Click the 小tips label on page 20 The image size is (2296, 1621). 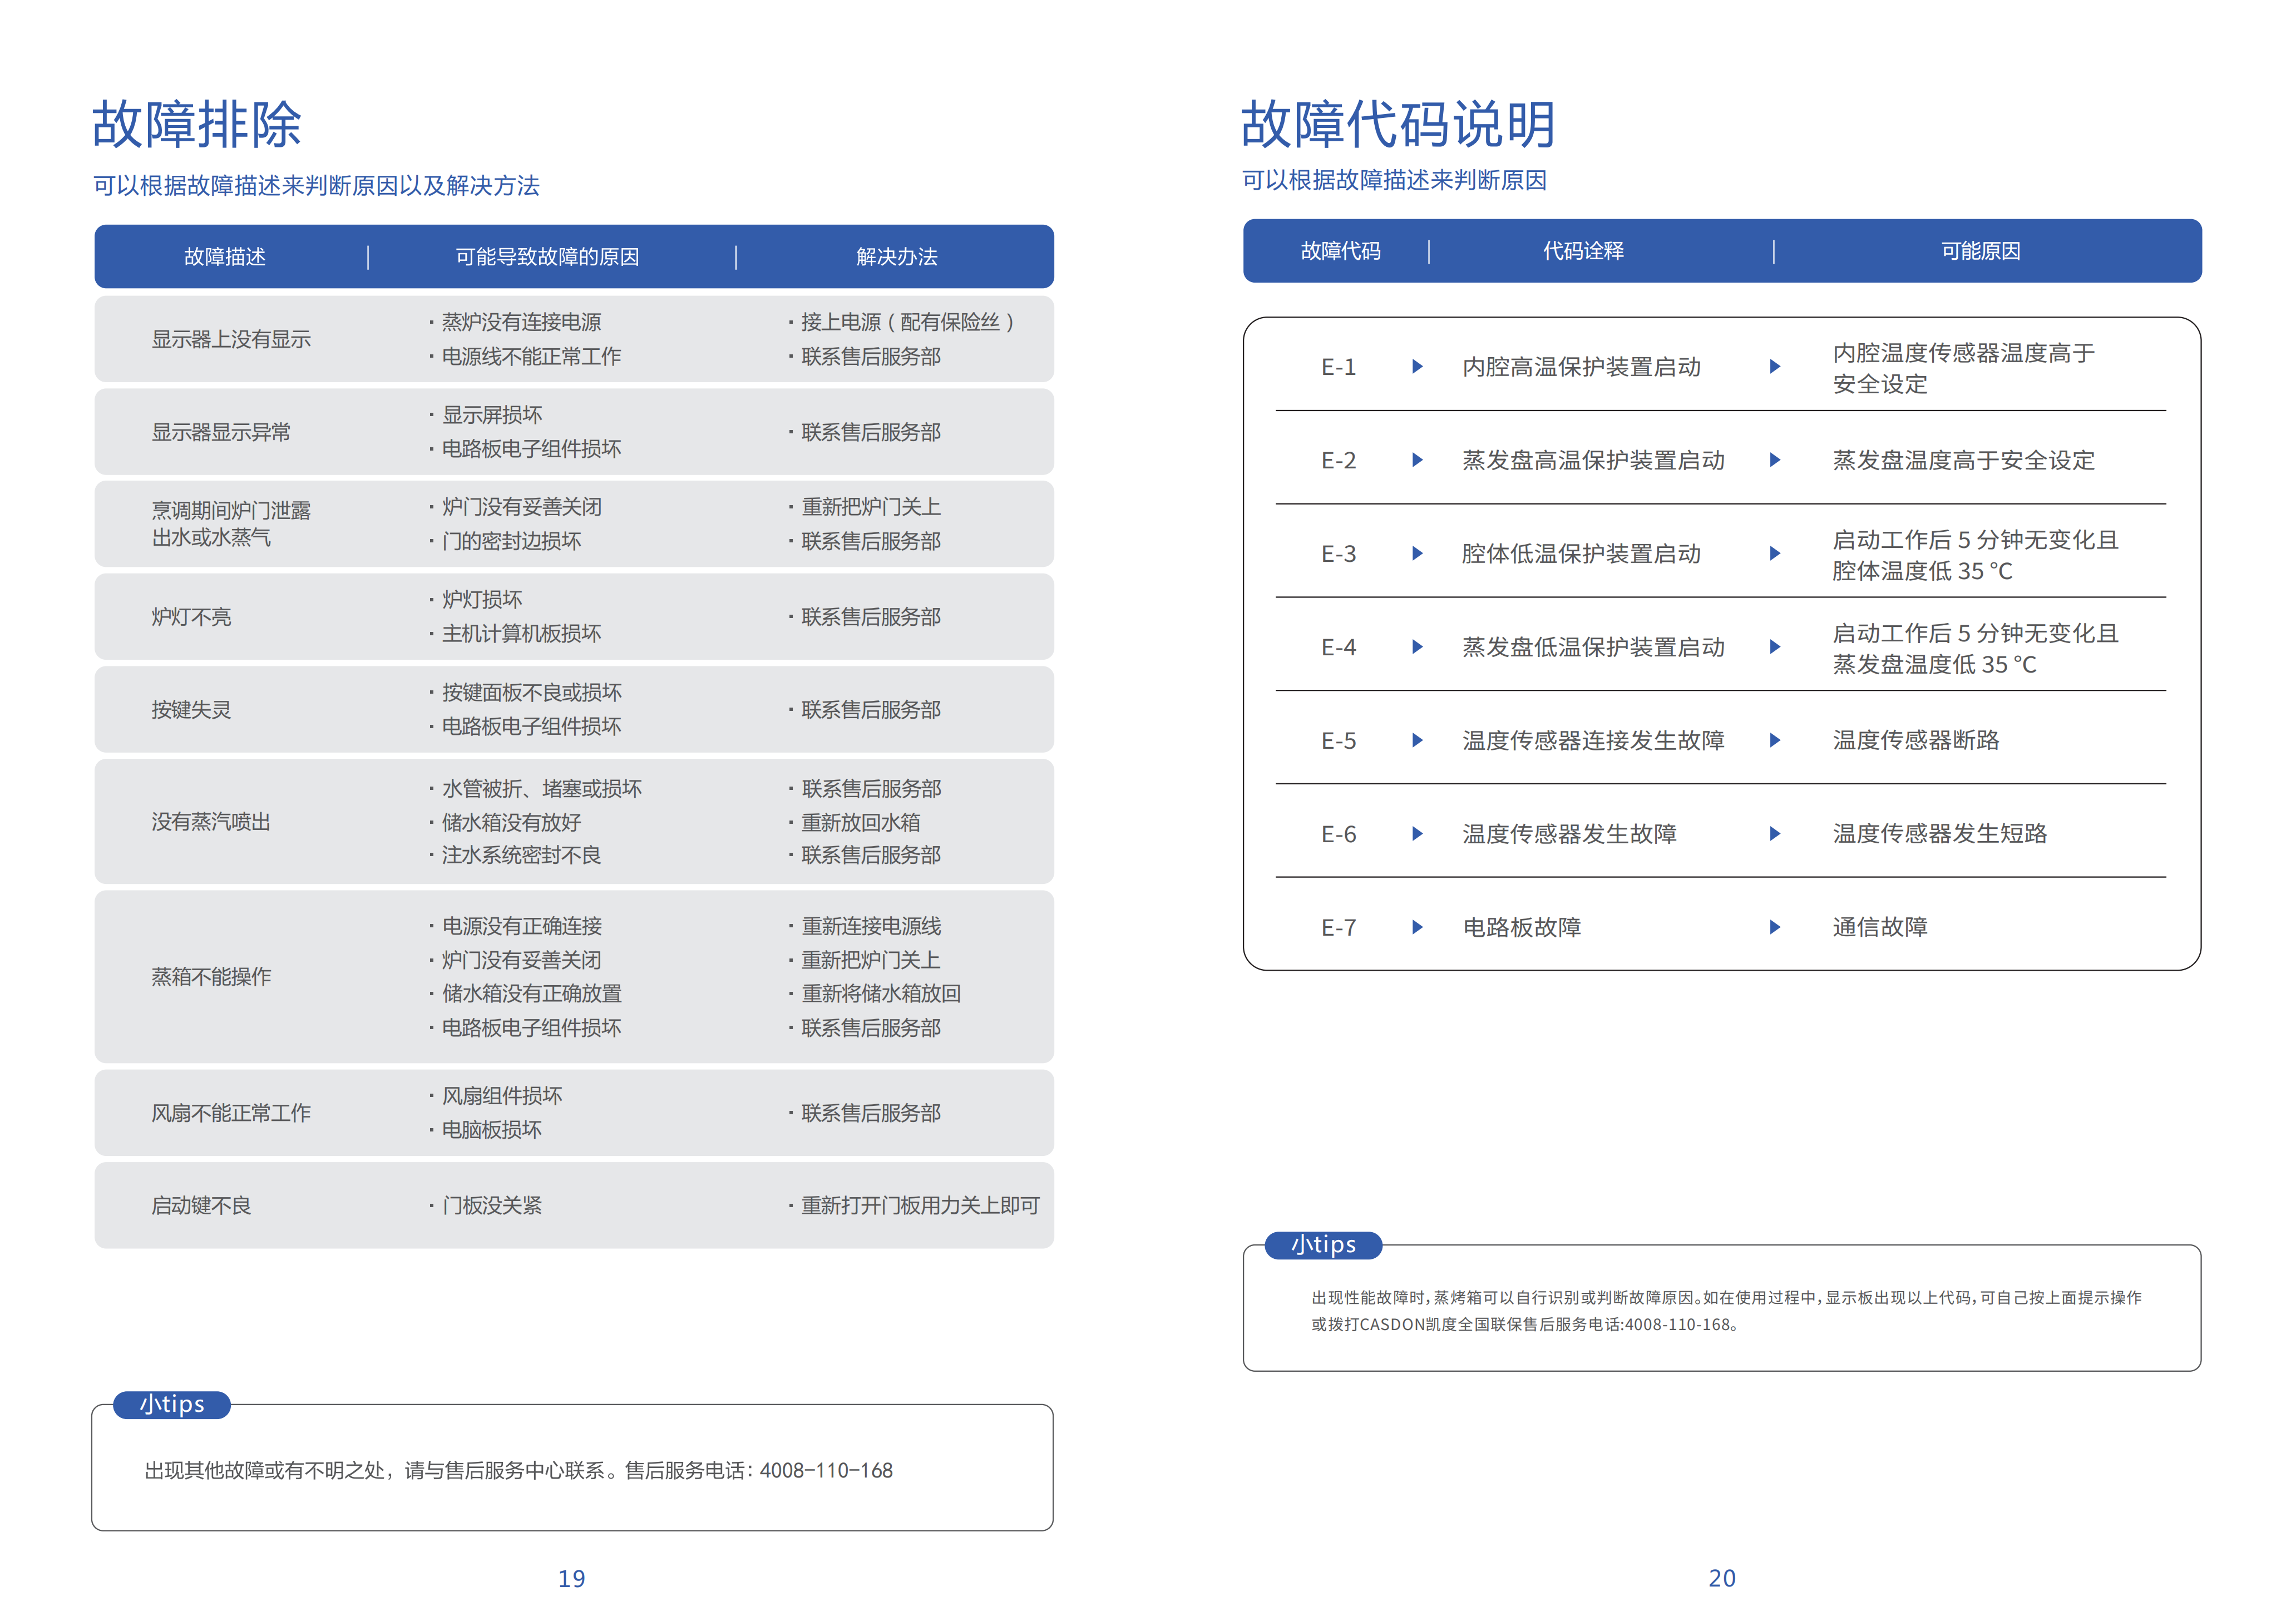(x=1323, y=1245)
